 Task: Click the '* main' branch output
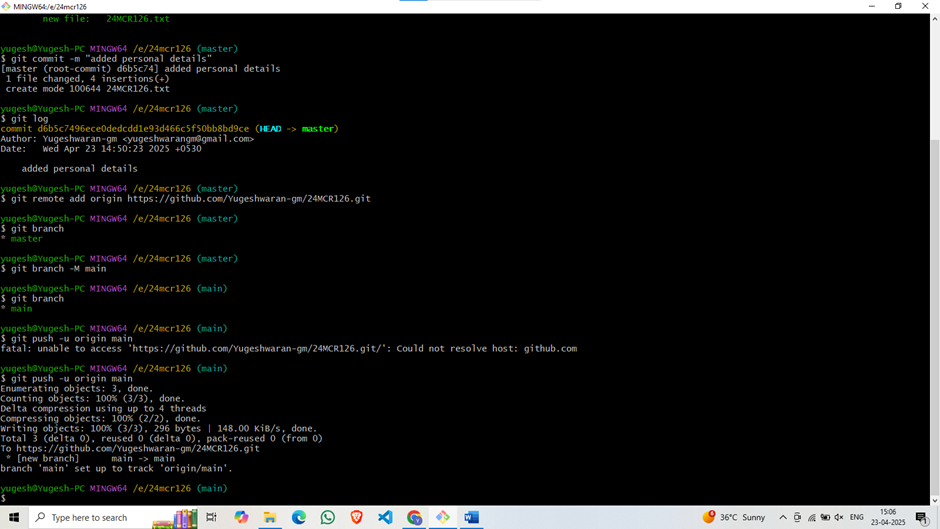(16, 309)
